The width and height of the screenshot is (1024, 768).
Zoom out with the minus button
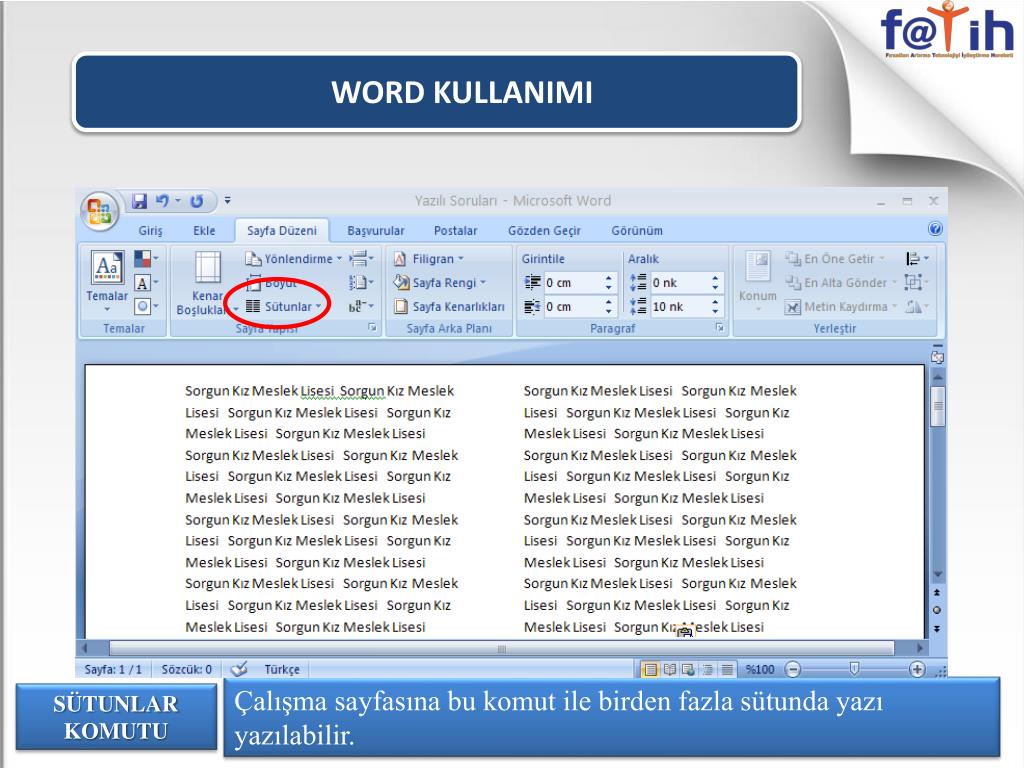pos(793,669)
